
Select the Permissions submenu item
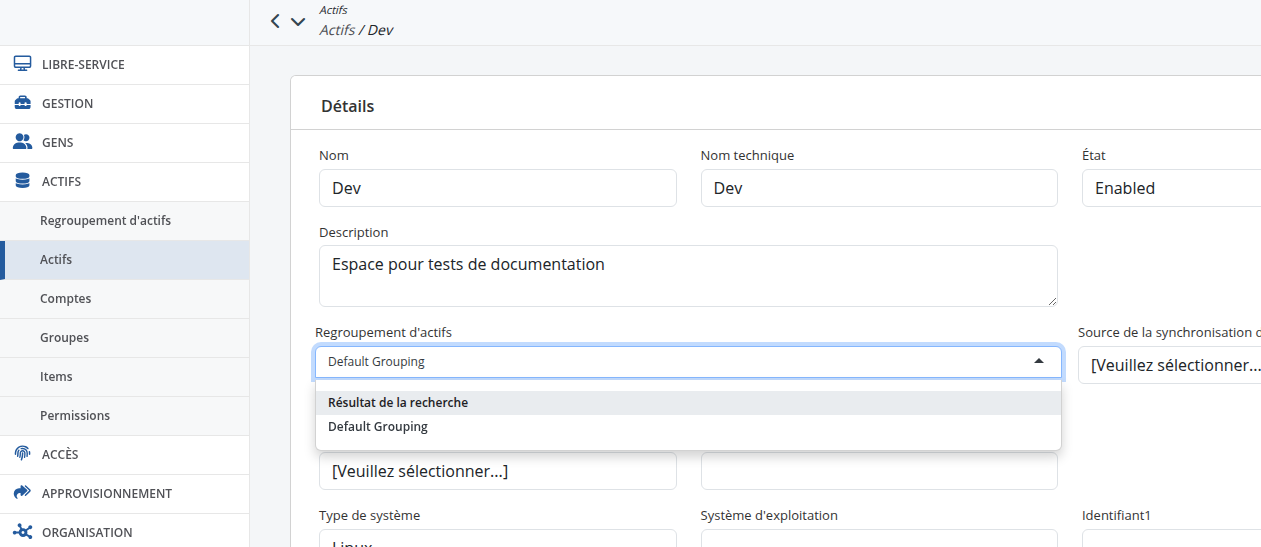coord(124,415)
